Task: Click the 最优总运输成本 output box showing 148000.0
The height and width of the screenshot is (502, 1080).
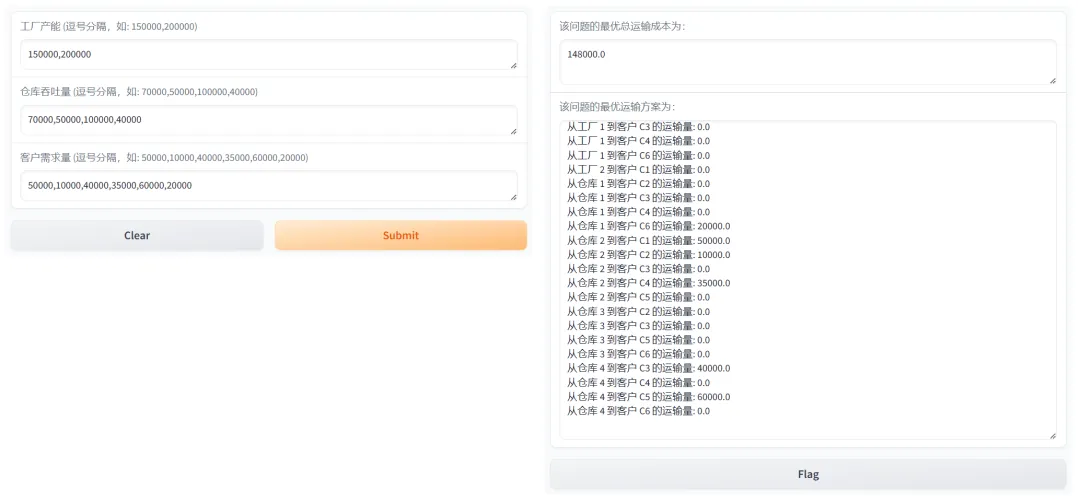Action: pyautogui.click(x=808, y=62)
